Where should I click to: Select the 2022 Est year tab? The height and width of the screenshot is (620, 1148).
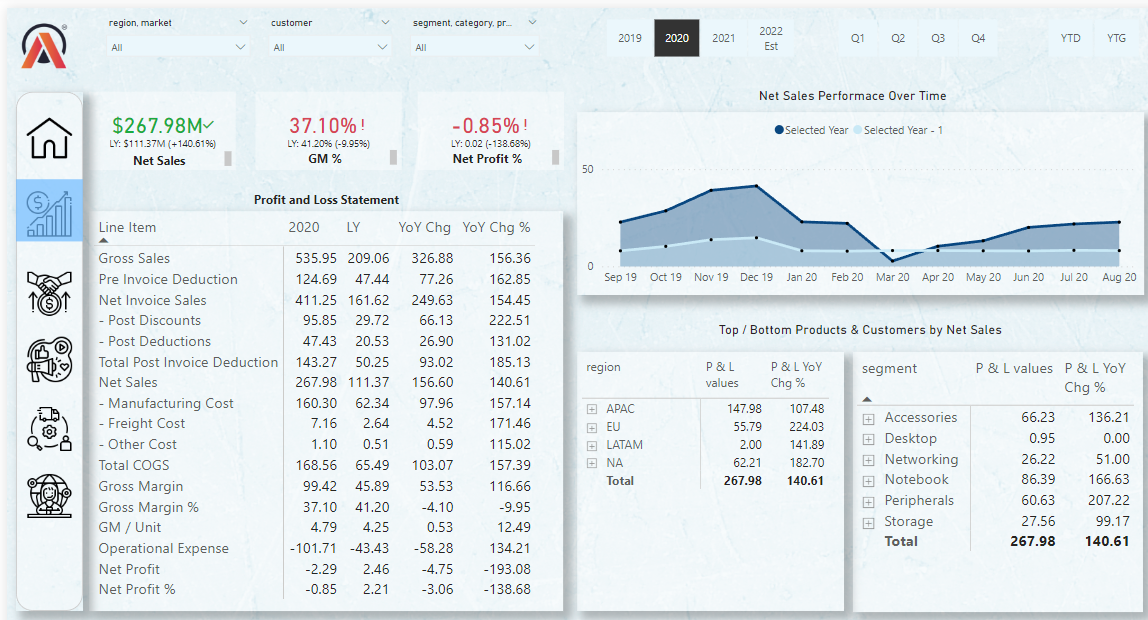coord(771,38)
